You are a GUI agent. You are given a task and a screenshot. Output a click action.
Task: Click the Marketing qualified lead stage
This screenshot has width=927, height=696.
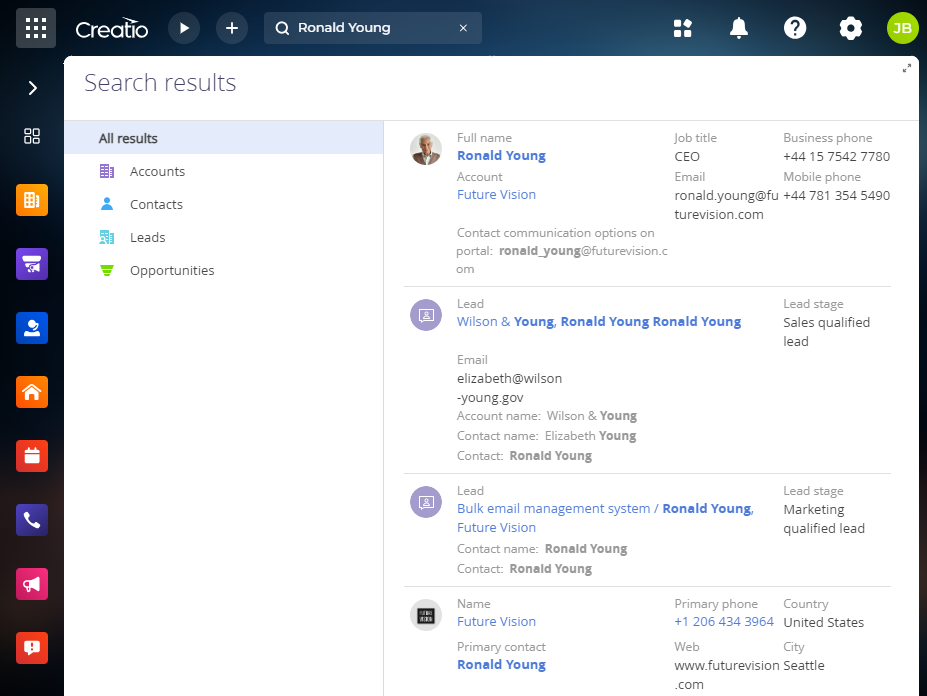point(824,519)
